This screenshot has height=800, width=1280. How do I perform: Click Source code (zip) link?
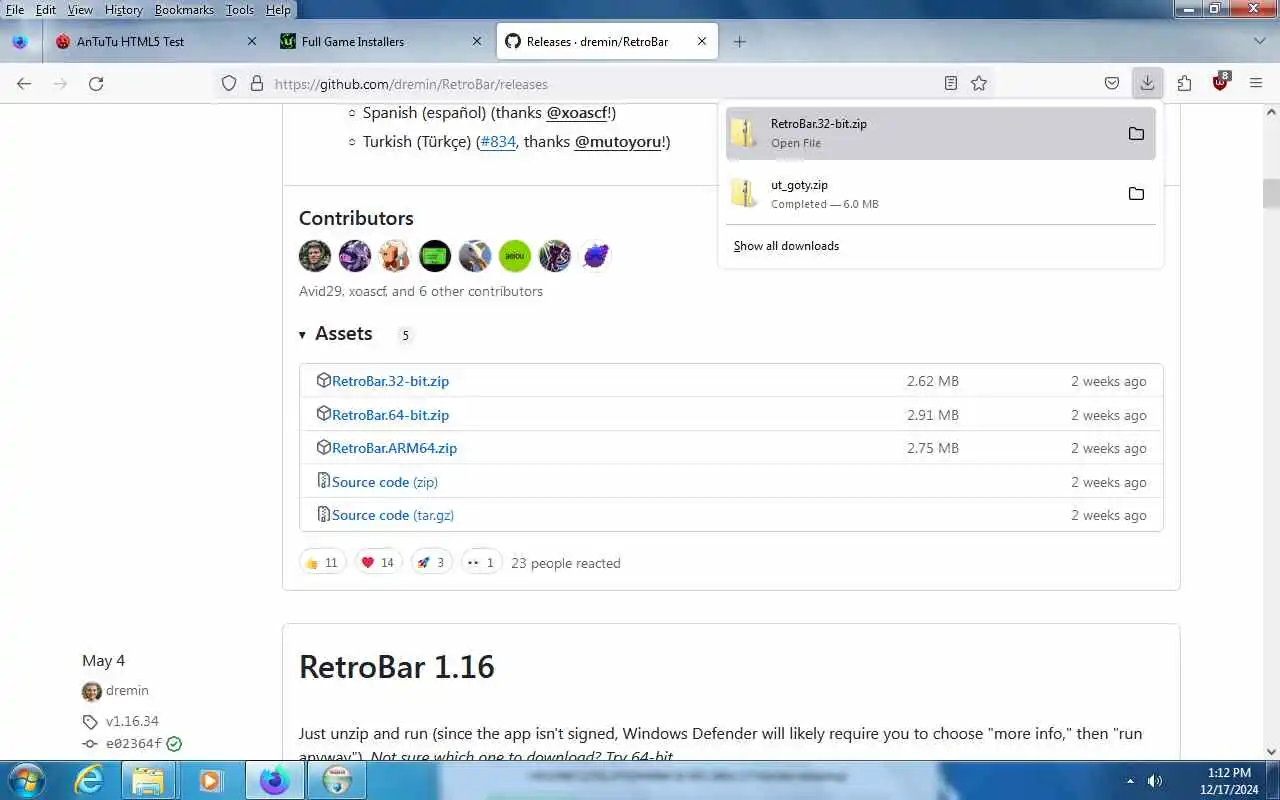click(385, 482)
